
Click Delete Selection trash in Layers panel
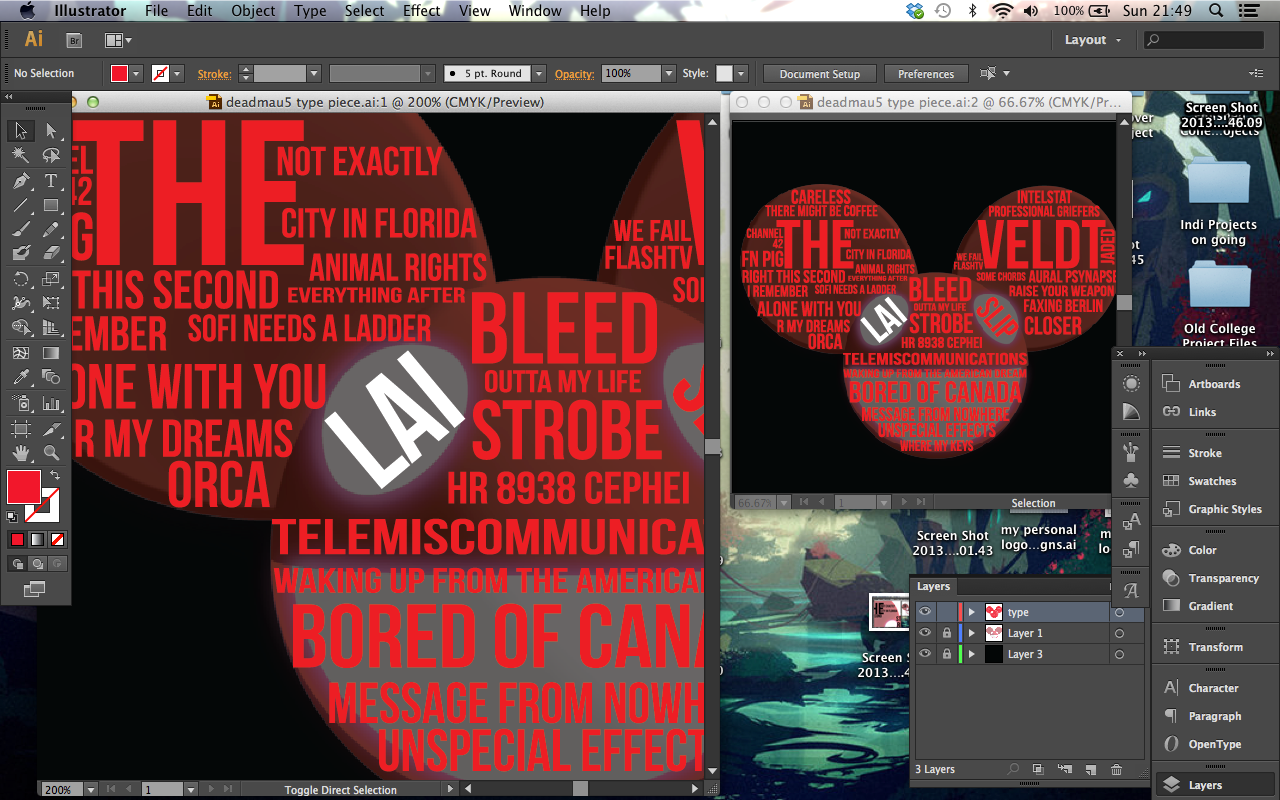pyautogui.click(x=1116, y=769)
